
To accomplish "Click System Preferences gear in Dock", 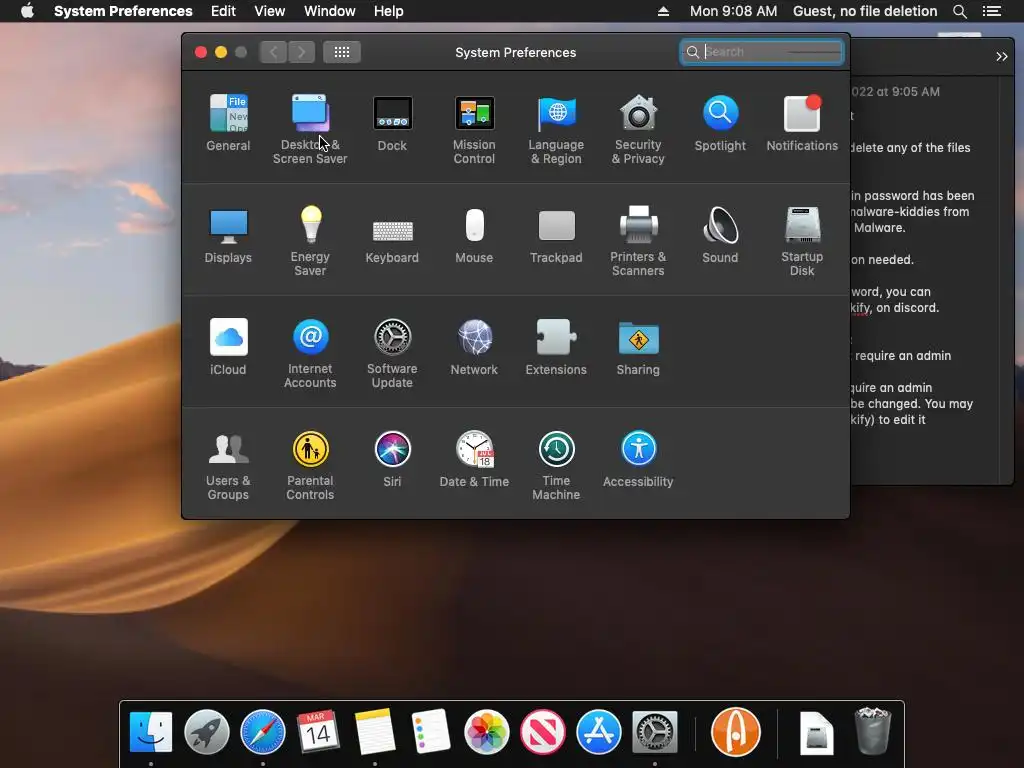I will 654,732.
